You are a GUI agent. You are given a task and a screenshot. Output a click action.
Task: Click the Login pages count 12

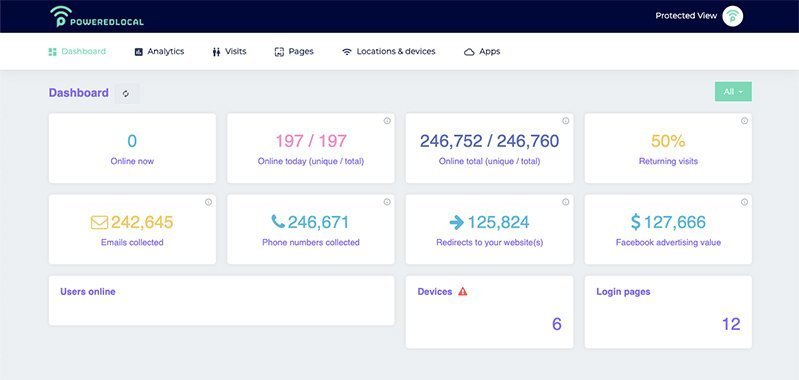[x=731, y=324]
